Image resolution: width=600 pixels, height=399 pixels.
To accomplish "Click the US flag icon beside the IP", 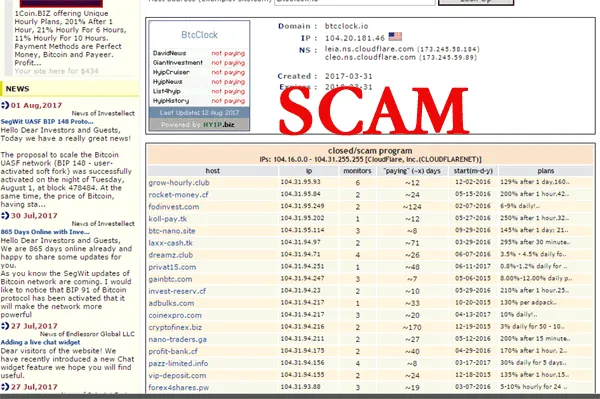I will tap(395, 37).
